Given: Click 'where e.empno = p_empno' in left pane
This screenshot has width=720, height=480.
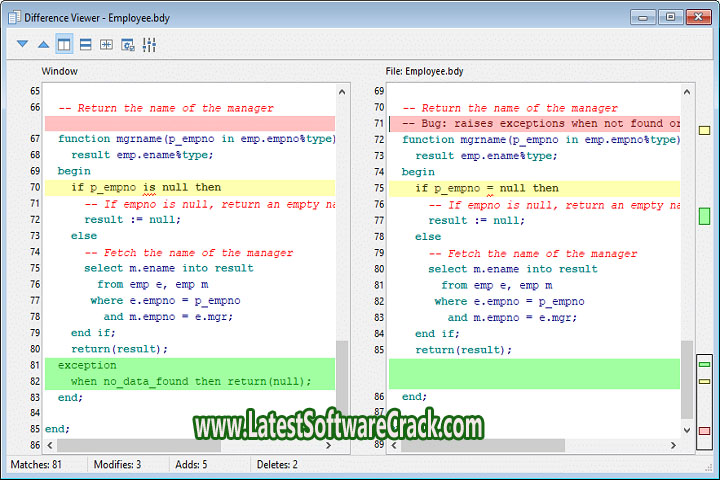Looking at the screenshot, I should tap(165, 301).
